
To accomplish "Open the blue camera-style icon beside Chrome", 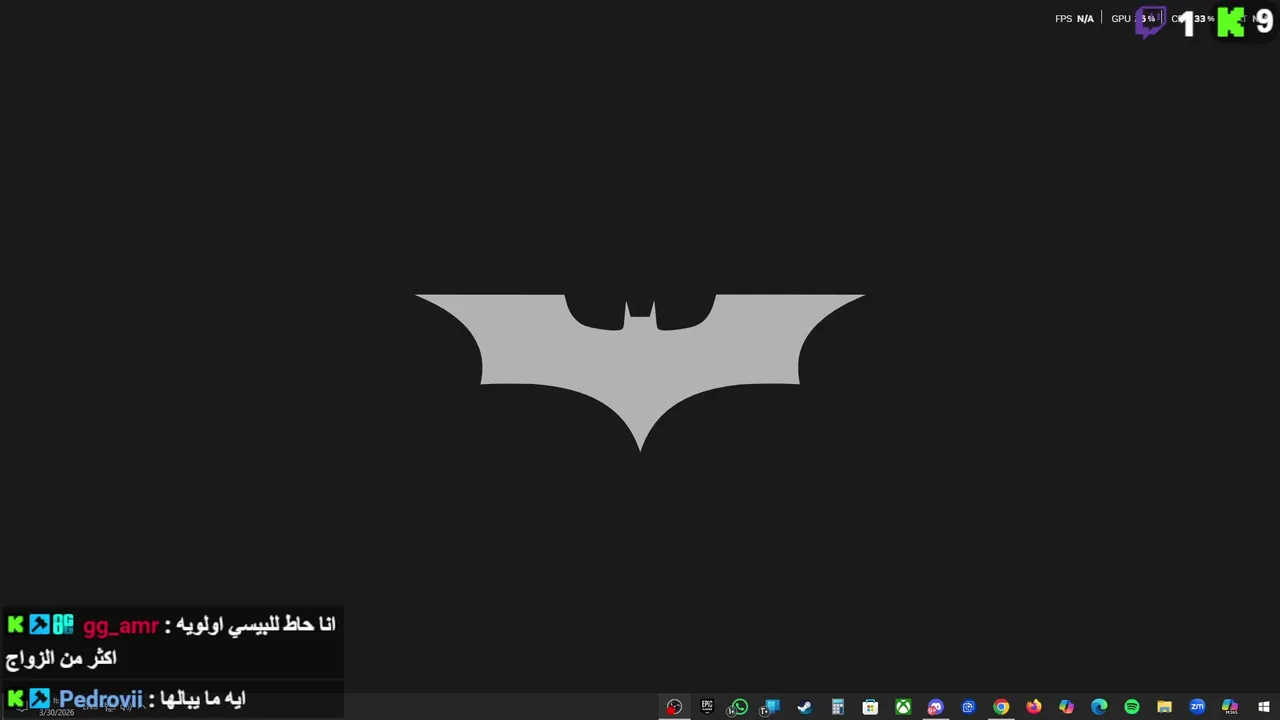I will pos(968,707).
